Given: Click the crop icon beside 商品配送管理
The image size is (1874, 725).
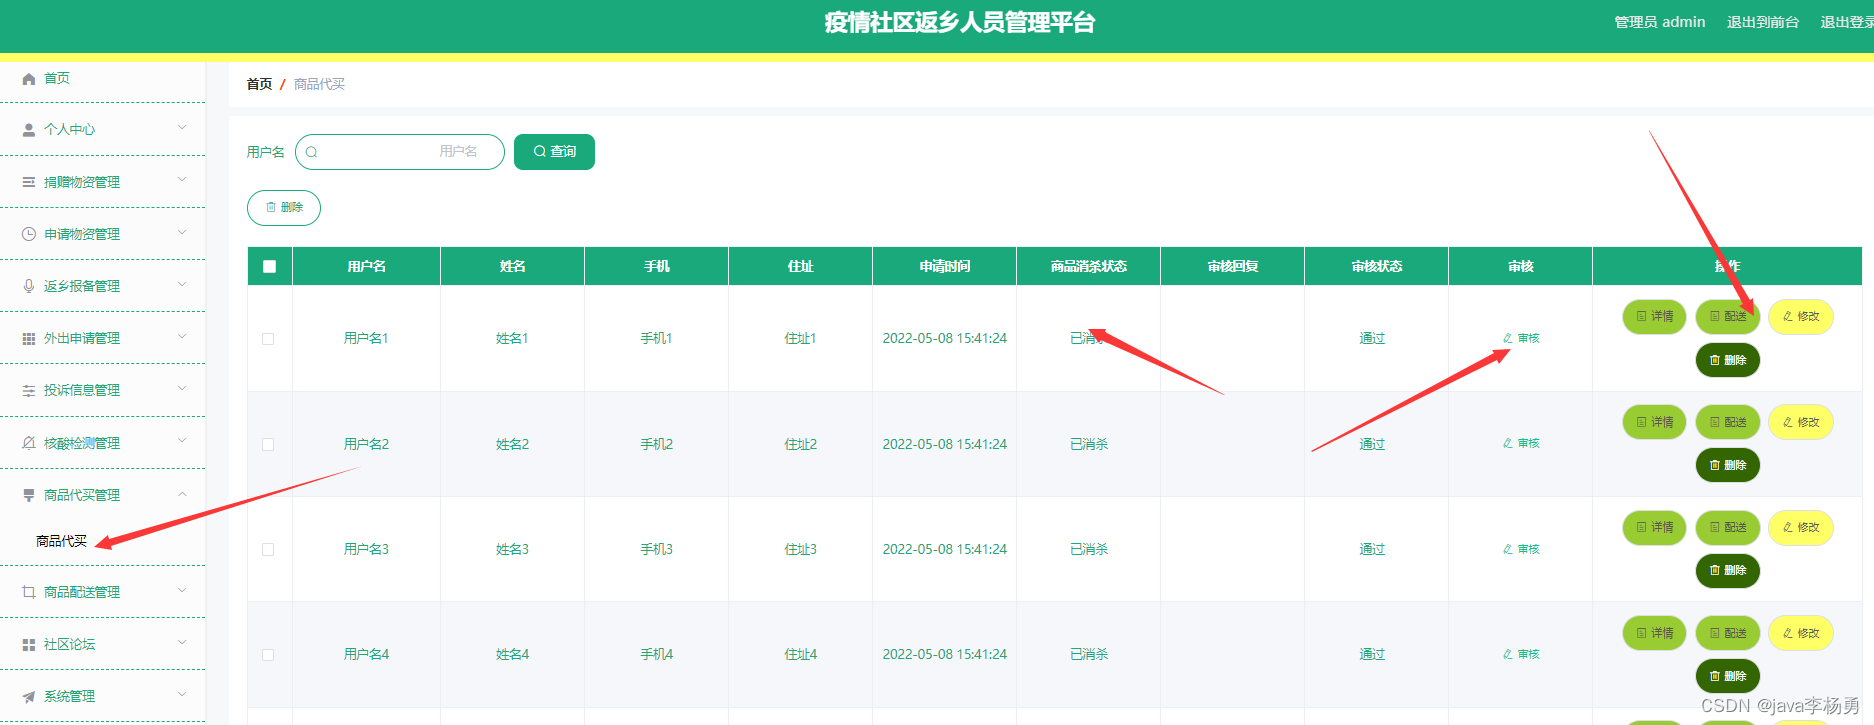Looking at the screenshot, I should pos(29,592).
